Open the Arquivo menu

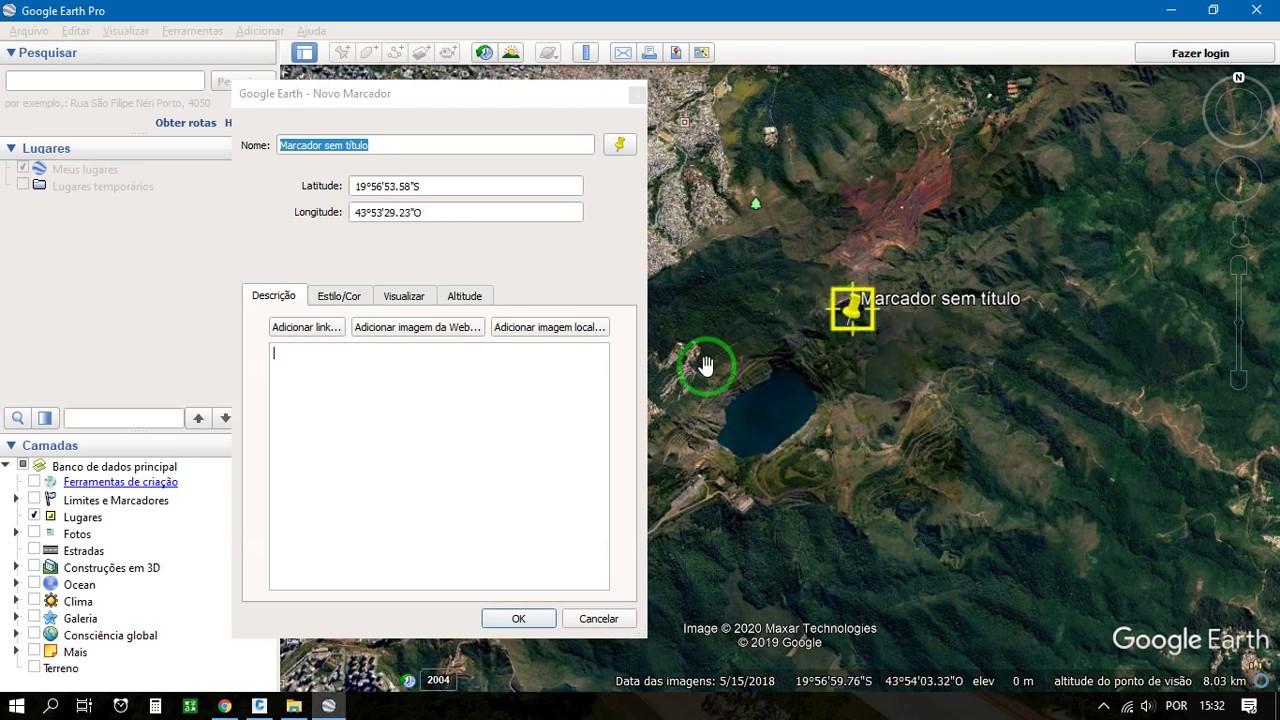29,31
